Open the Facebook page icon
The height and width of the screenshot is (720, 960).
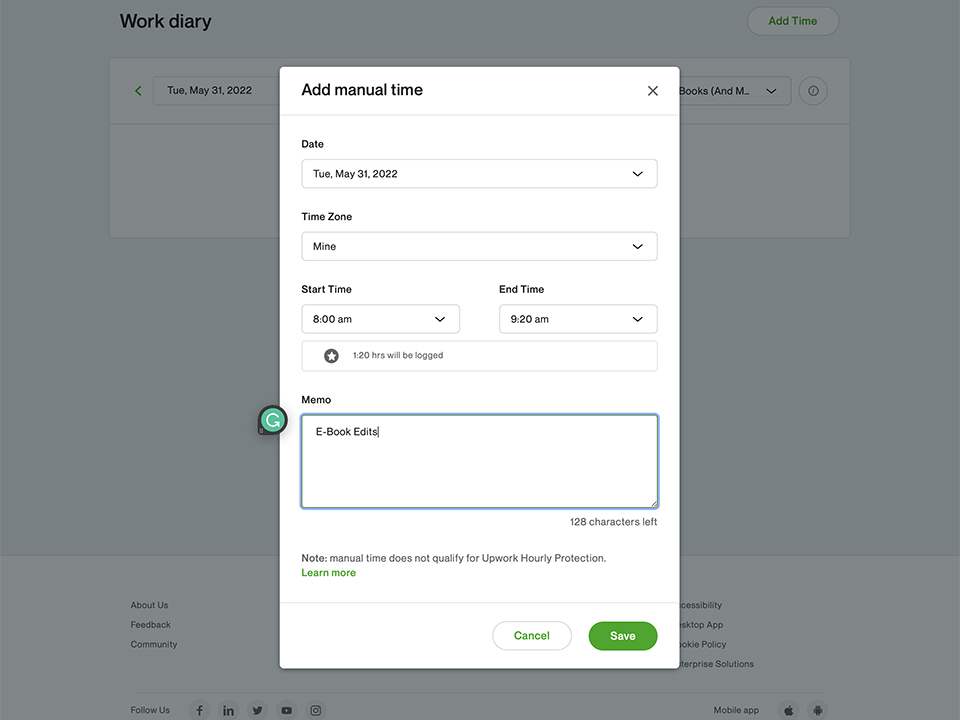(200, 710)
